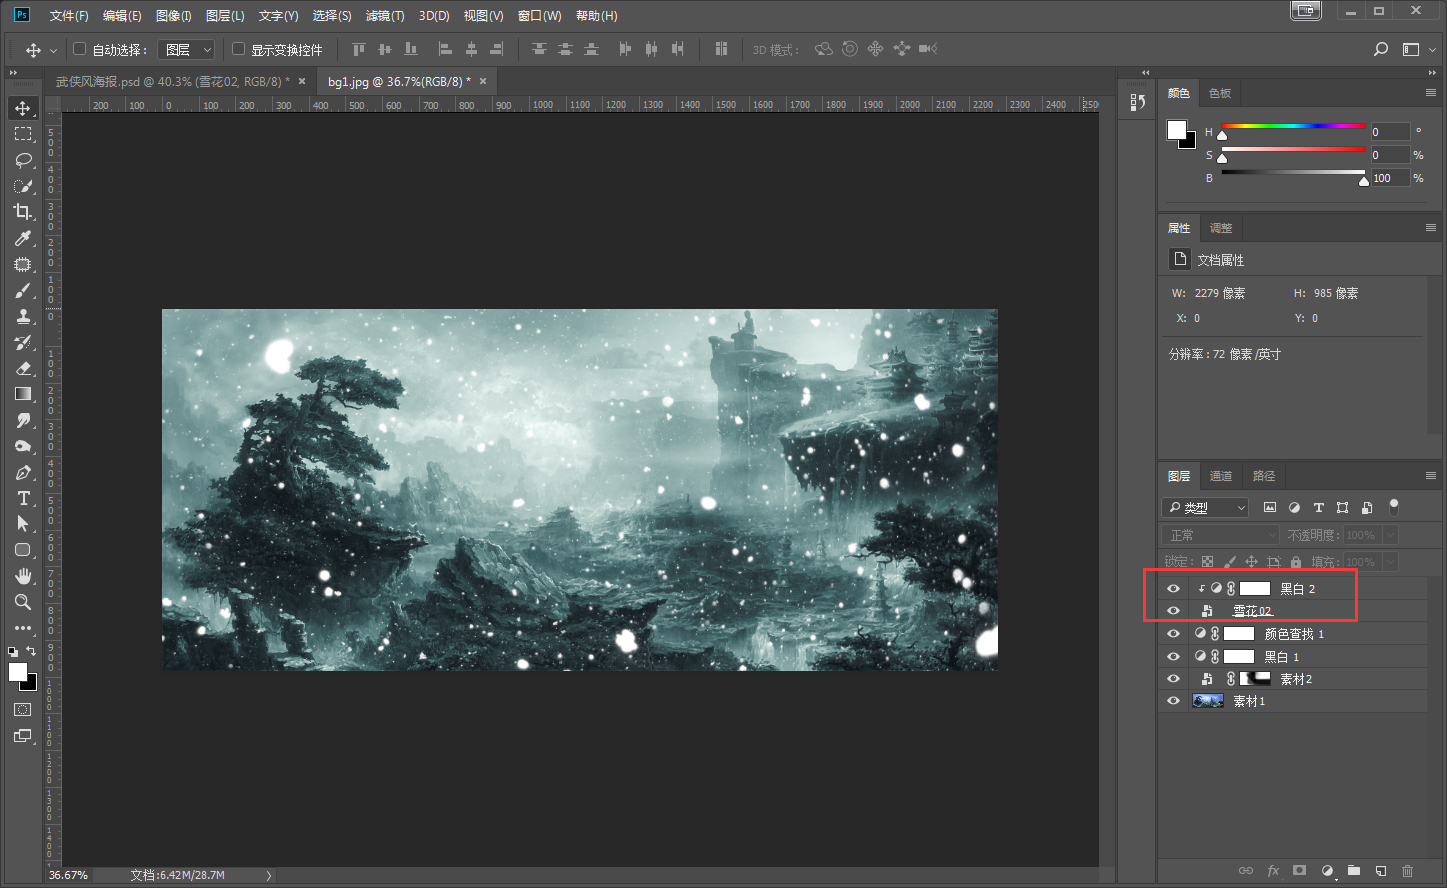Create a new group with folder icon

point(1354,871)
